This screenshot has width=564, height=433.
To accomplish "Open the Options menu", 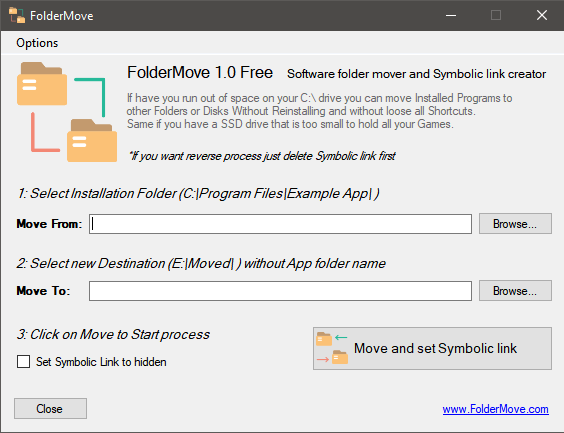I will point(37,43).
